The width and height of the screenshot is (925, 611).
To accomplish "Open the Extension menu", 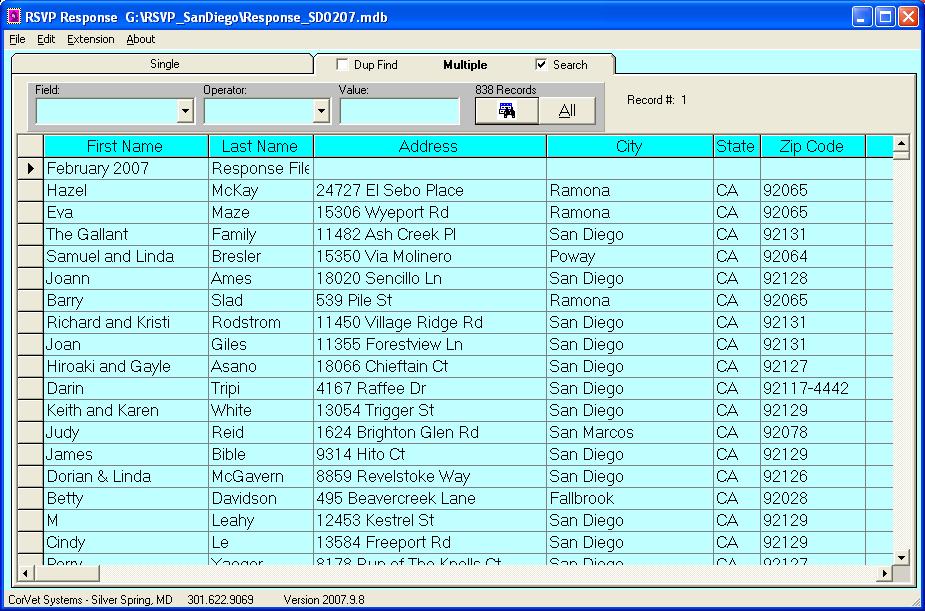I will (90, 39).
